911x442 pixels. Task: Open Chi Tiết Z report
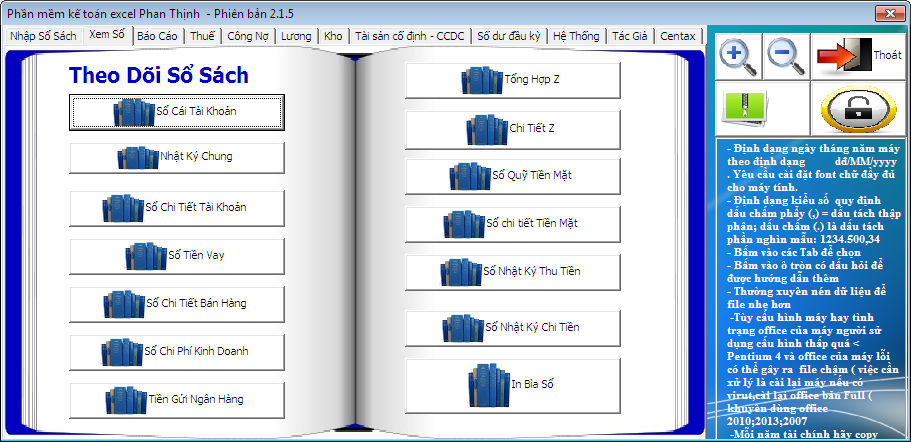512,130
